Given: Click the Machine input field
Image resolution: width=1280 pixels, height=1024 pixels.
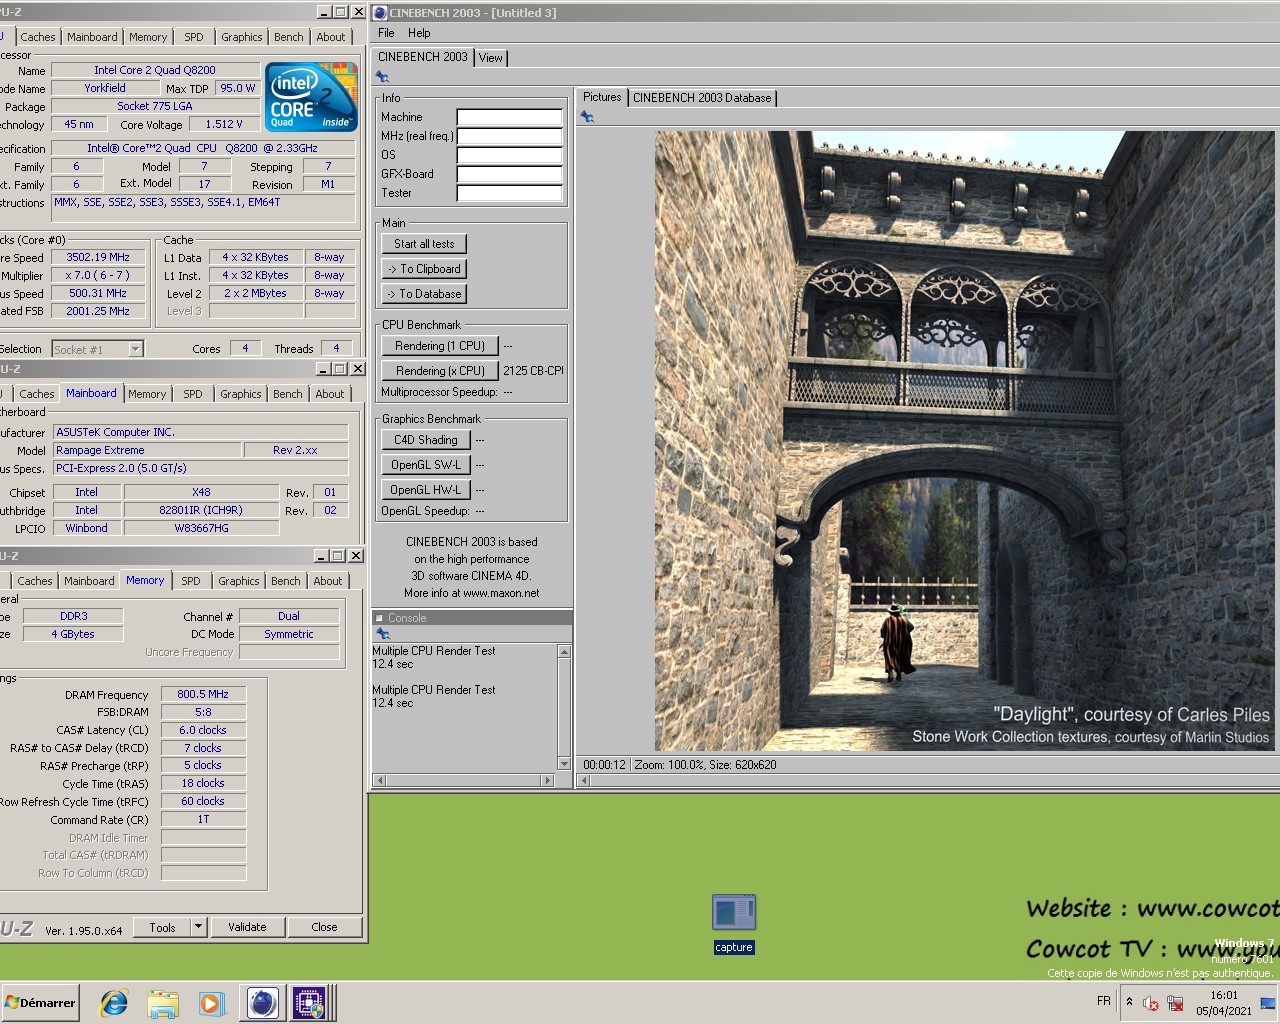Looking at the screenshot, I should (x=509, y=117).
